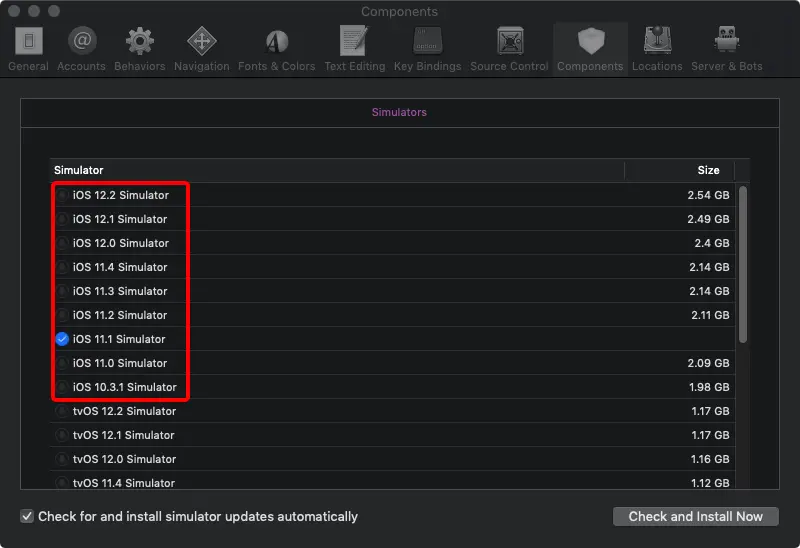Click the 1.98 GB size value
Screen dimensions: 800x548
tap(709, 387)
